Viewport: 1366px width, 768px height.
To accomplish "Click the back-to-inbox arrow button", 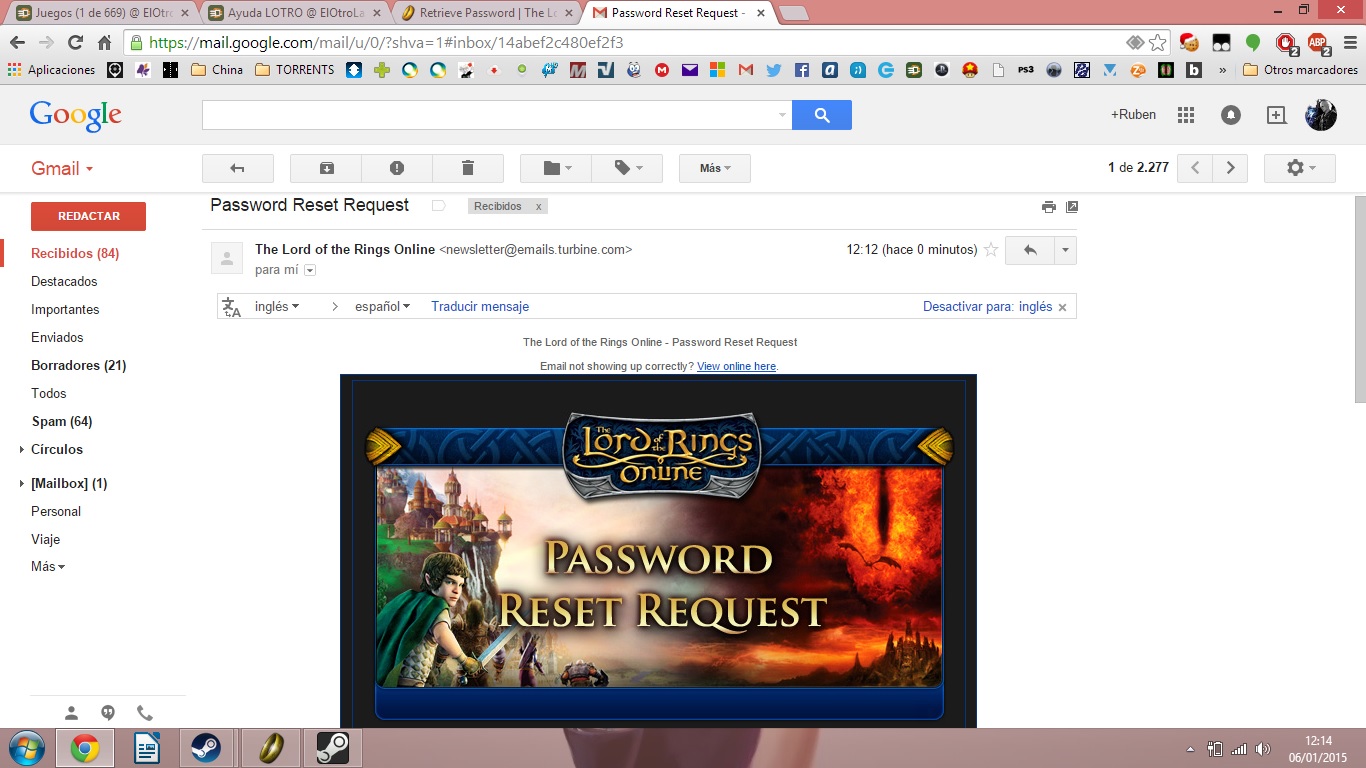I will coord(237,168).
